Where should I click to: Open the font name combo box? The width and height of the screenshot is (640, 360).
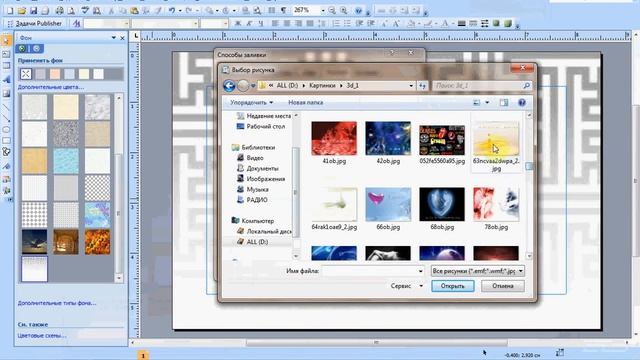coord(165,24)
